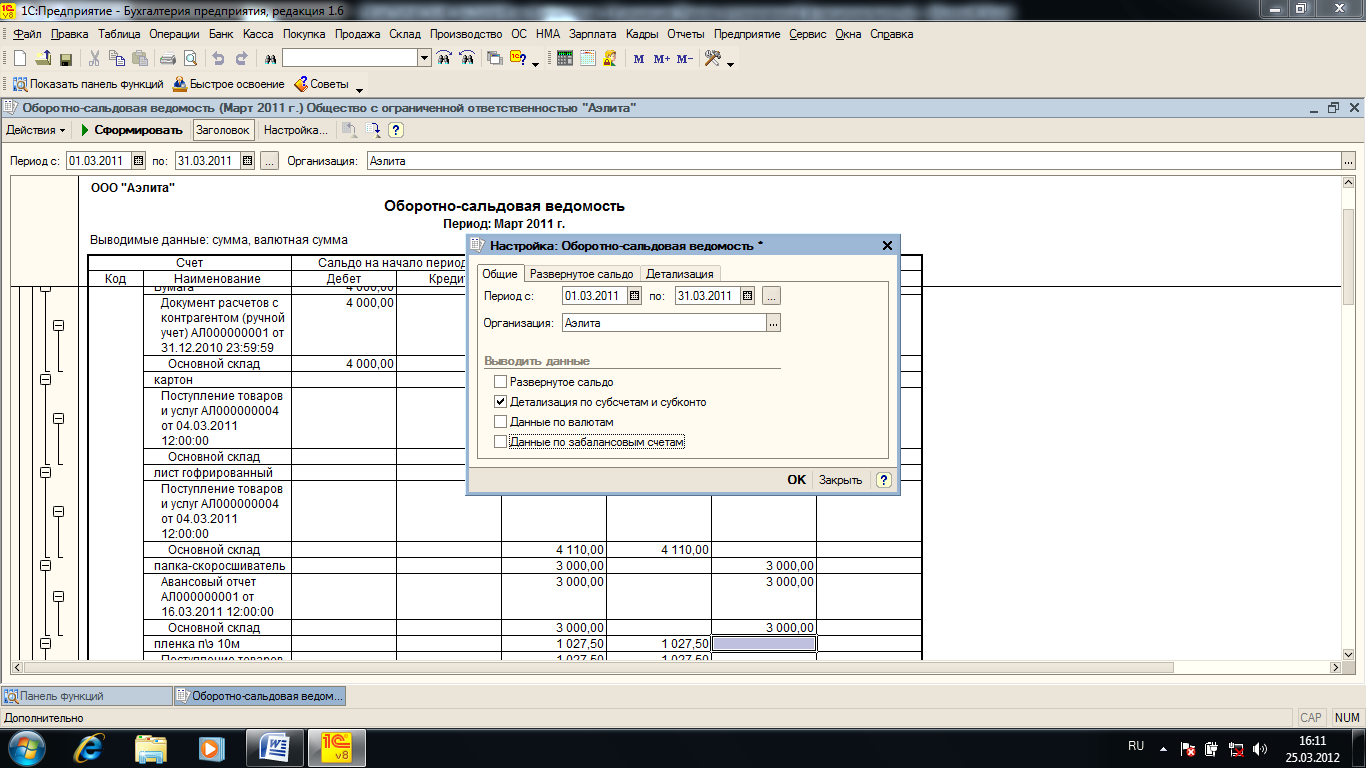Click the binoculars find icon before search box

(270, 59)
